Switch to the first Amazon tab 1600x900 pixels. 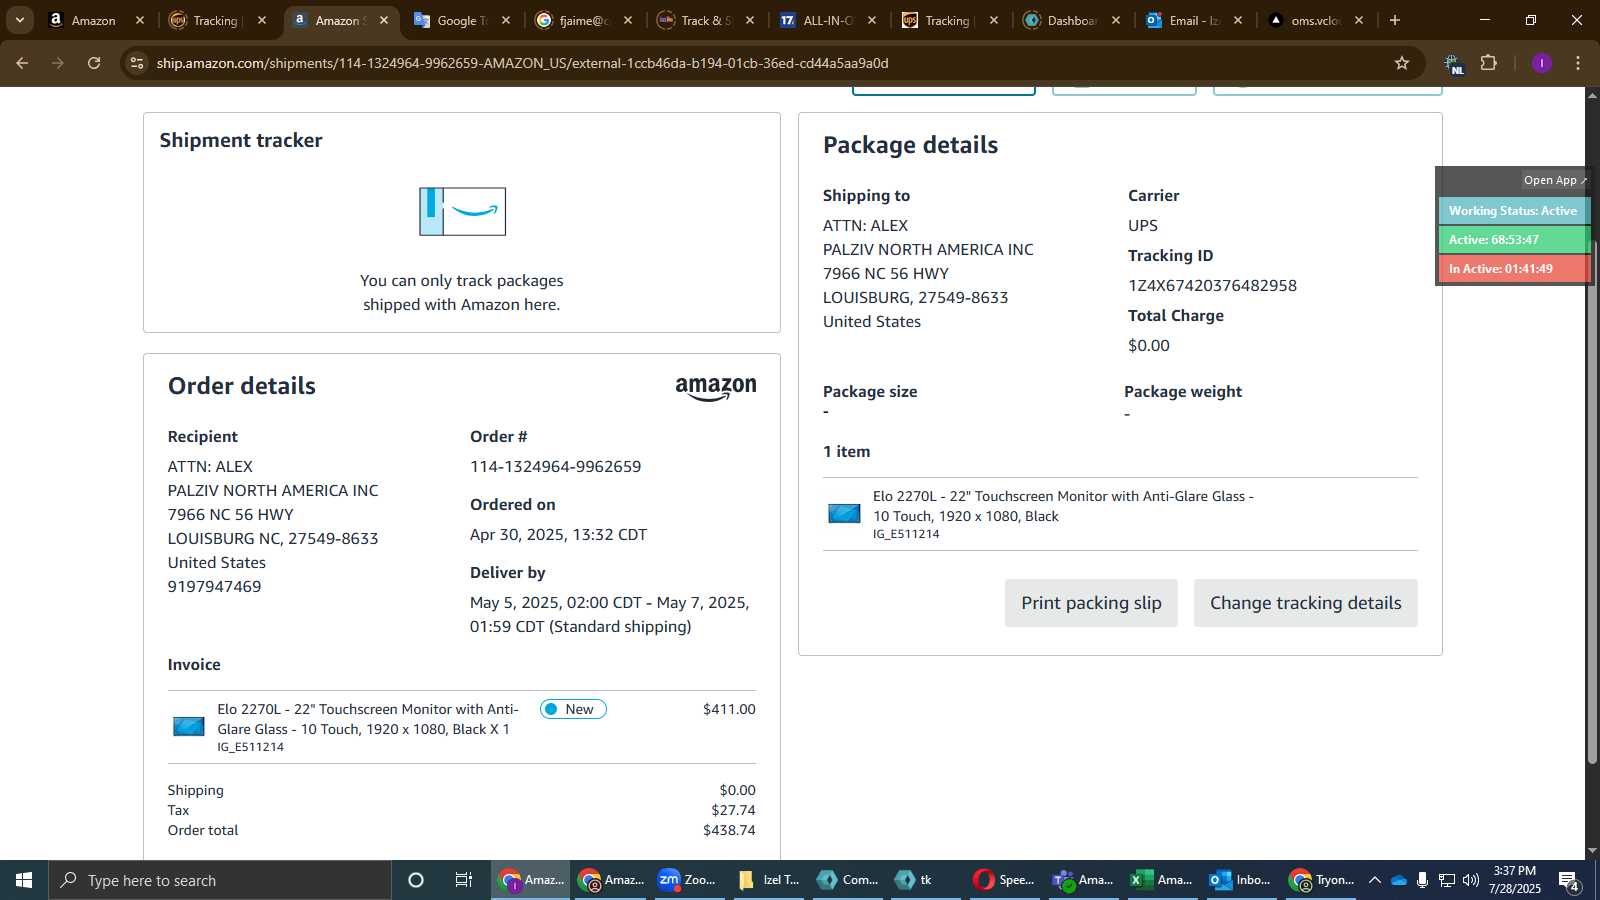click(x=94, y=20)
